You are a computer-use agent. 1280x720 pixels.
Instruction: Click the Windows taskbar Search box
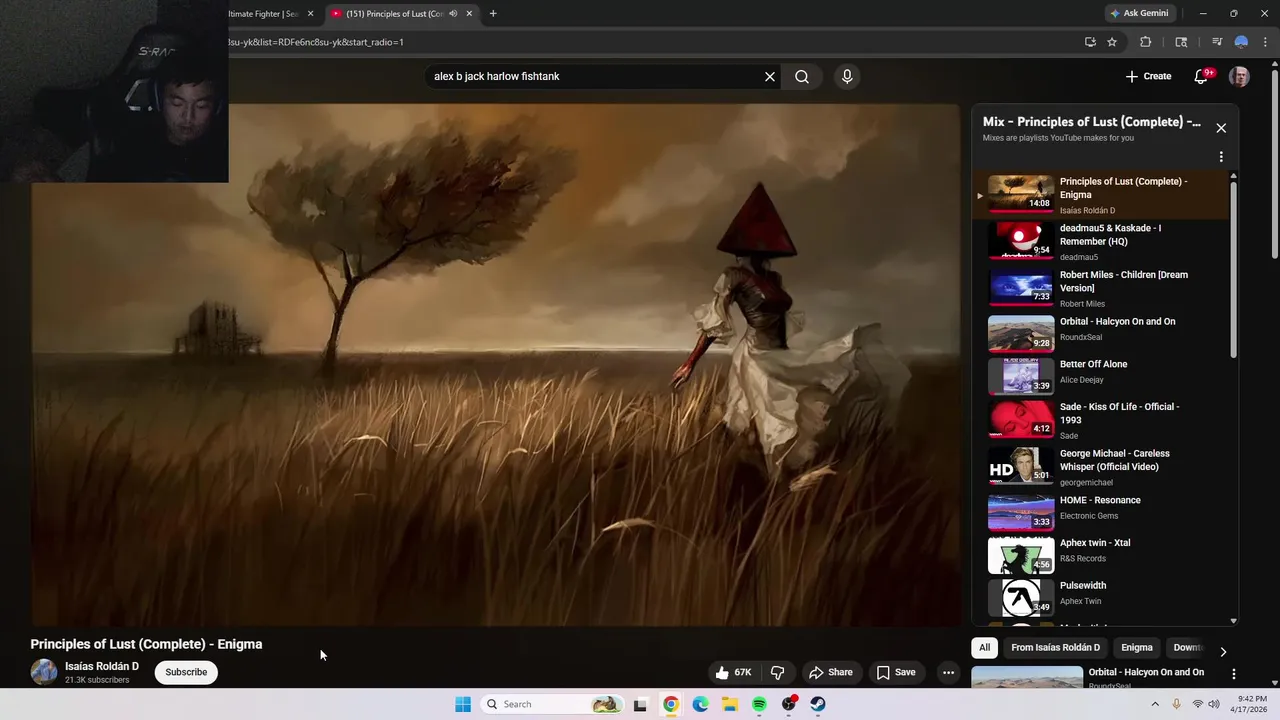coord(550,704)
